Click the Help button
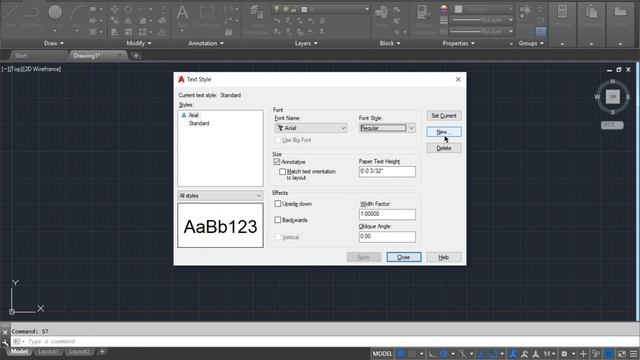Screen dimensions: 640x360 (x=444, y=257)
